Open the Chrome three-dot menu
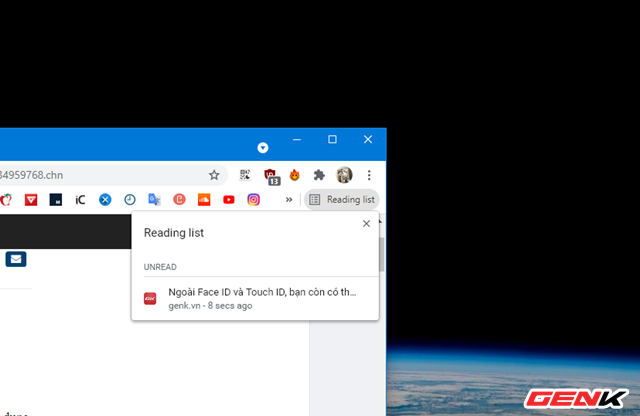 tap(369, 175)
